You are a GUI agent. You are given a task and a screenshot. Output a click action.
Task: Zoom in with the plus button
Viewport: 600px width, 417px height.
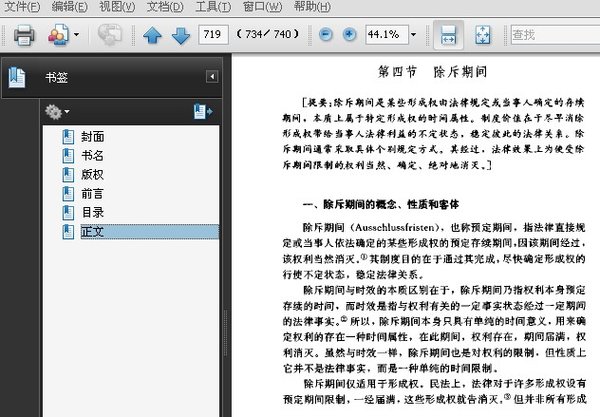point(349,35)
